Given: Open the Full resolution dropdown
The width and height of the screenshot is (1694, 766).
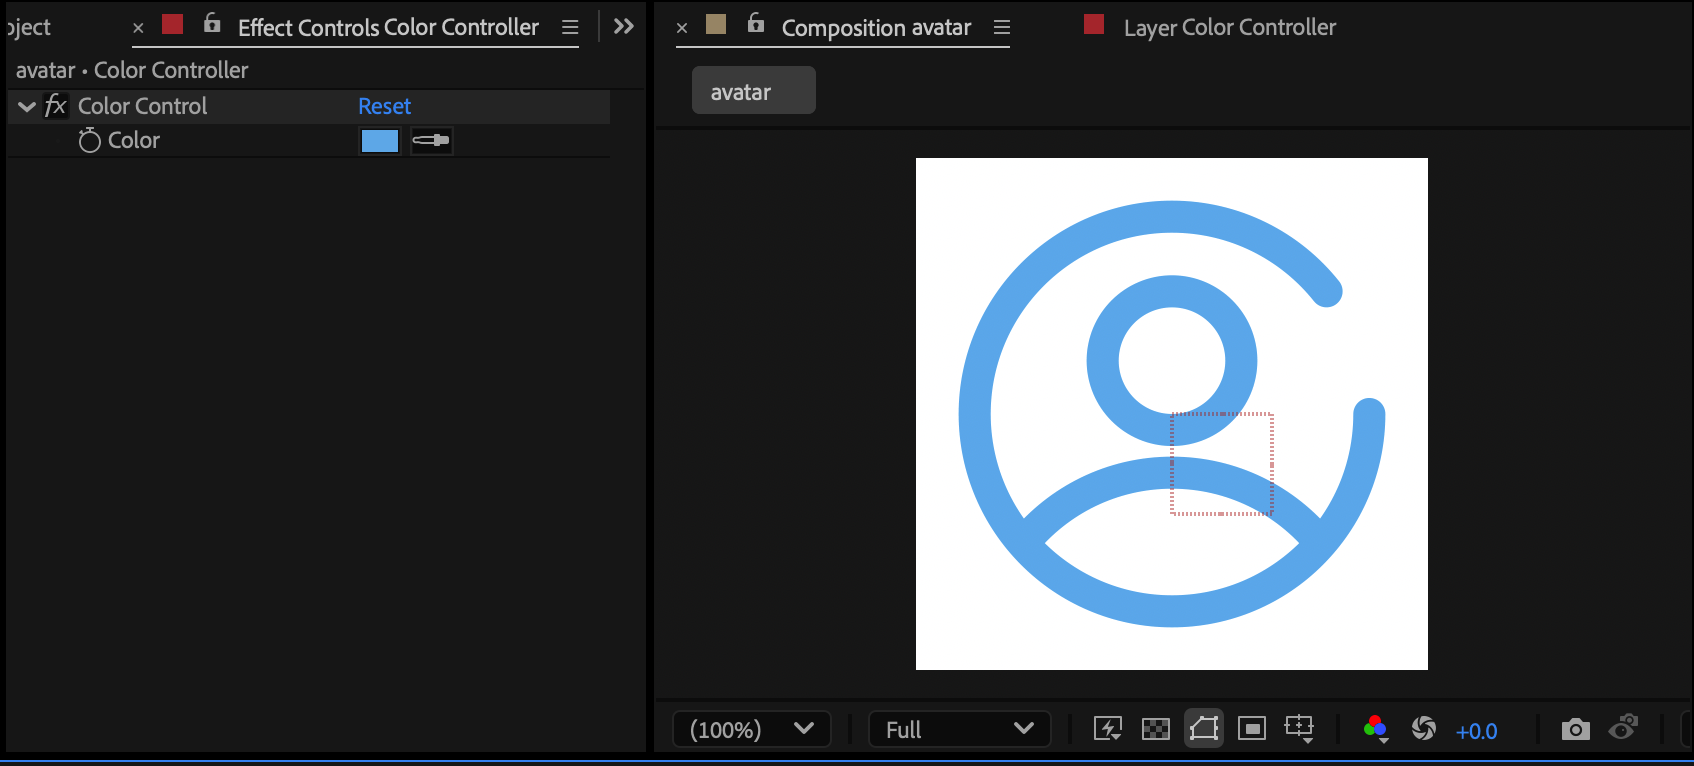Looking at the screenshot, I should [959, 729].
